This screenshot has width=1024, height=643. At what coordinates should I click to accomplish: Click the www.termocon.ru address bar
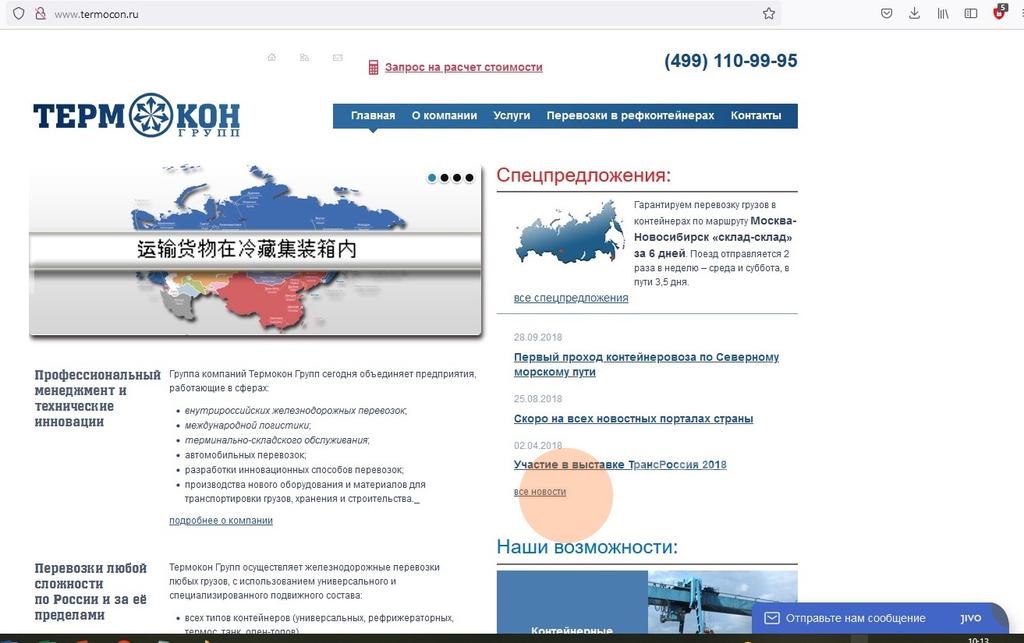[x=392, y=14]
